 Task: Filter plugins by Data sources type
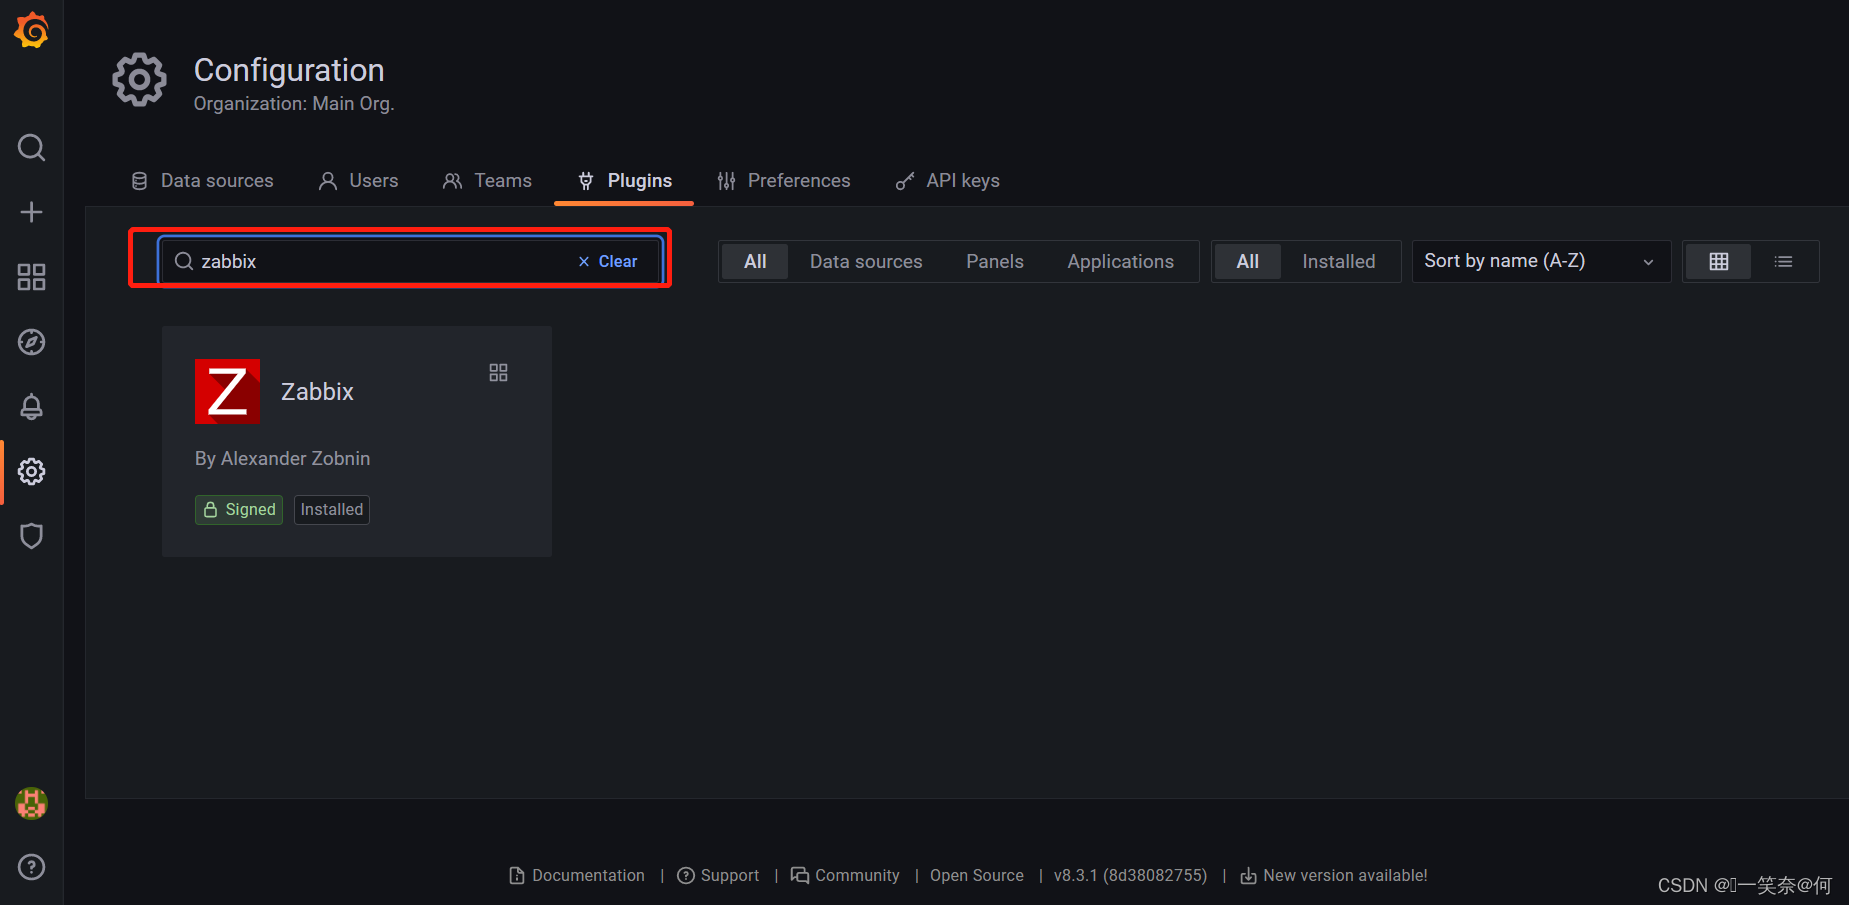[x=866, y=261]
